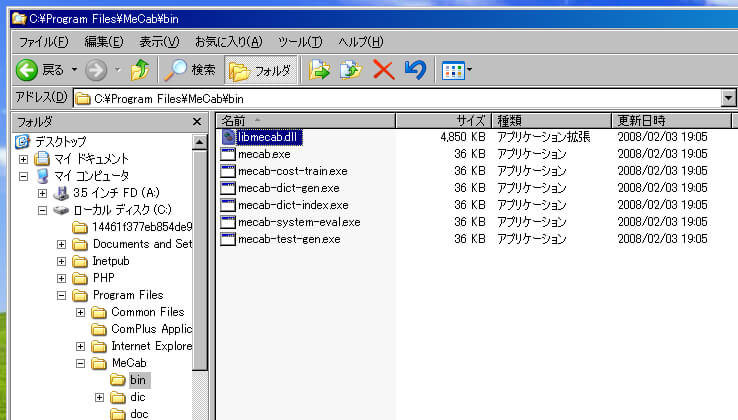Screen dimensions: 738x420
Task: Click the Copy To folder icon
Action: tap(350, 70)
